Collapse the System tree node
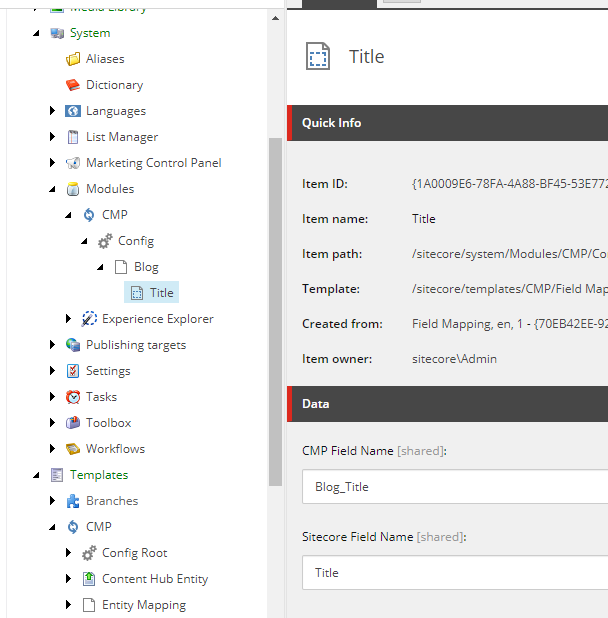The height and width of the screenshot is (618, 608). [36, 34]
